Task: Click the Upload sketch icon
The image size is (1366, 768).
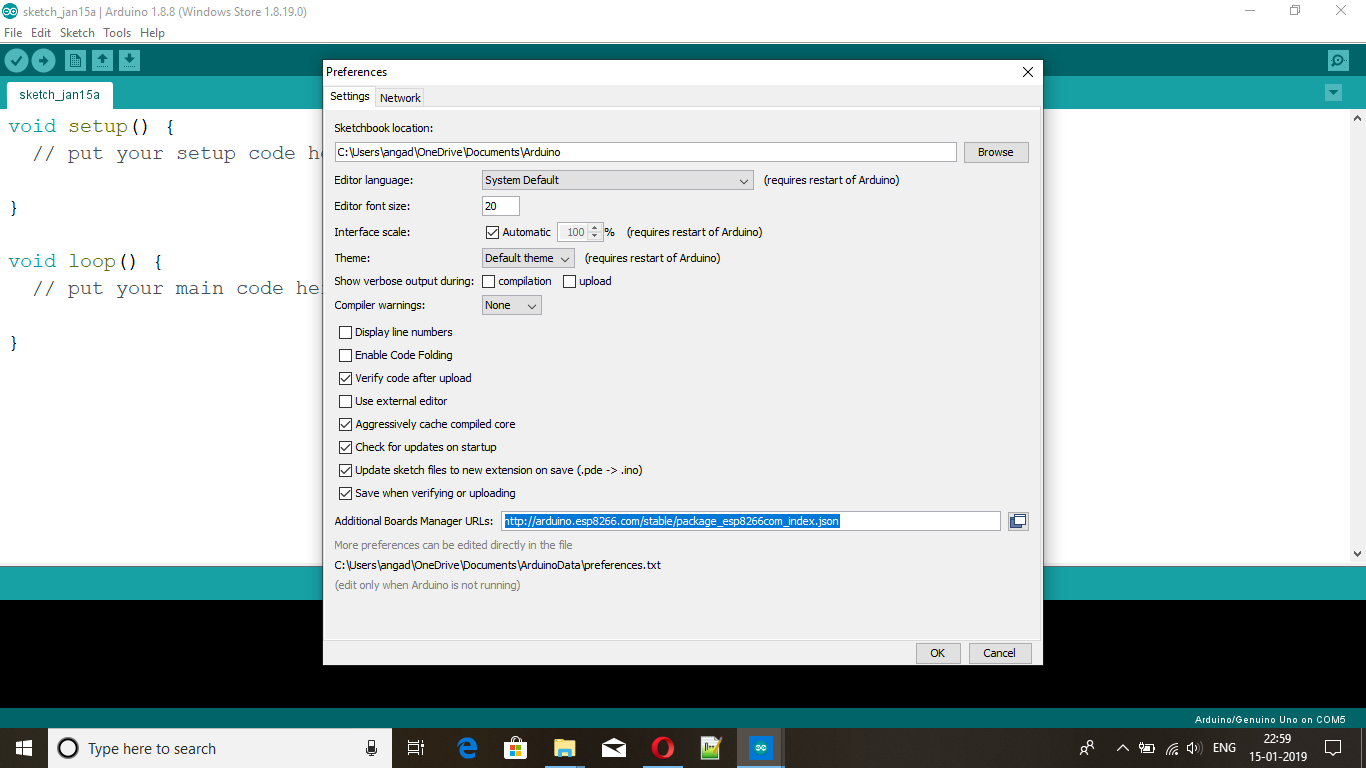Action: click(x=43, y=60)
